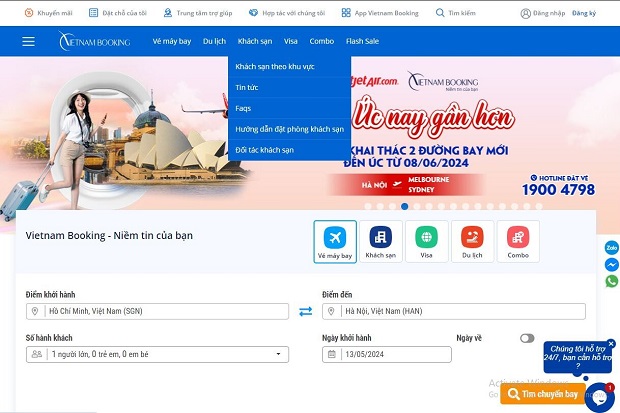Screen dimensions: 620x413
Task: Click the App Vietnam Booking grid icon
Action: click(346, 13)
